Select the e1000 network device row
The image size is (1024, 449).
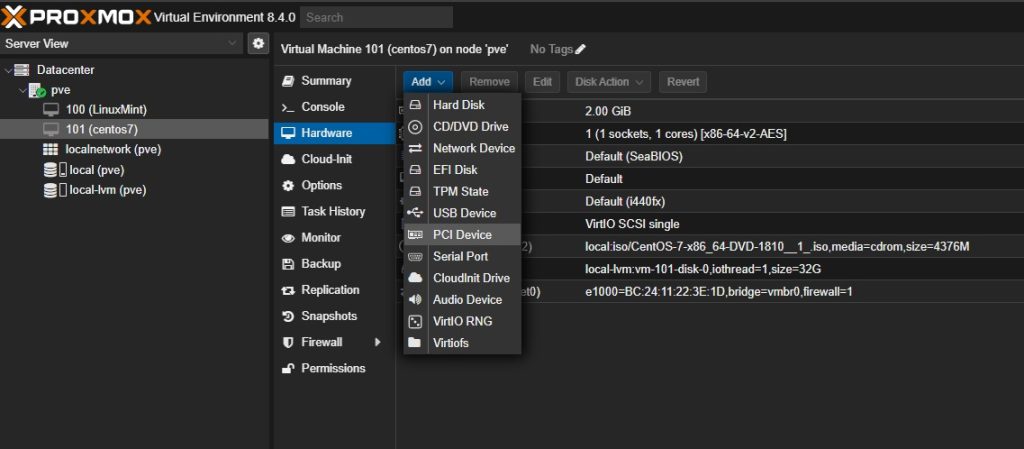pyautogui.click(x=710, y=292)
